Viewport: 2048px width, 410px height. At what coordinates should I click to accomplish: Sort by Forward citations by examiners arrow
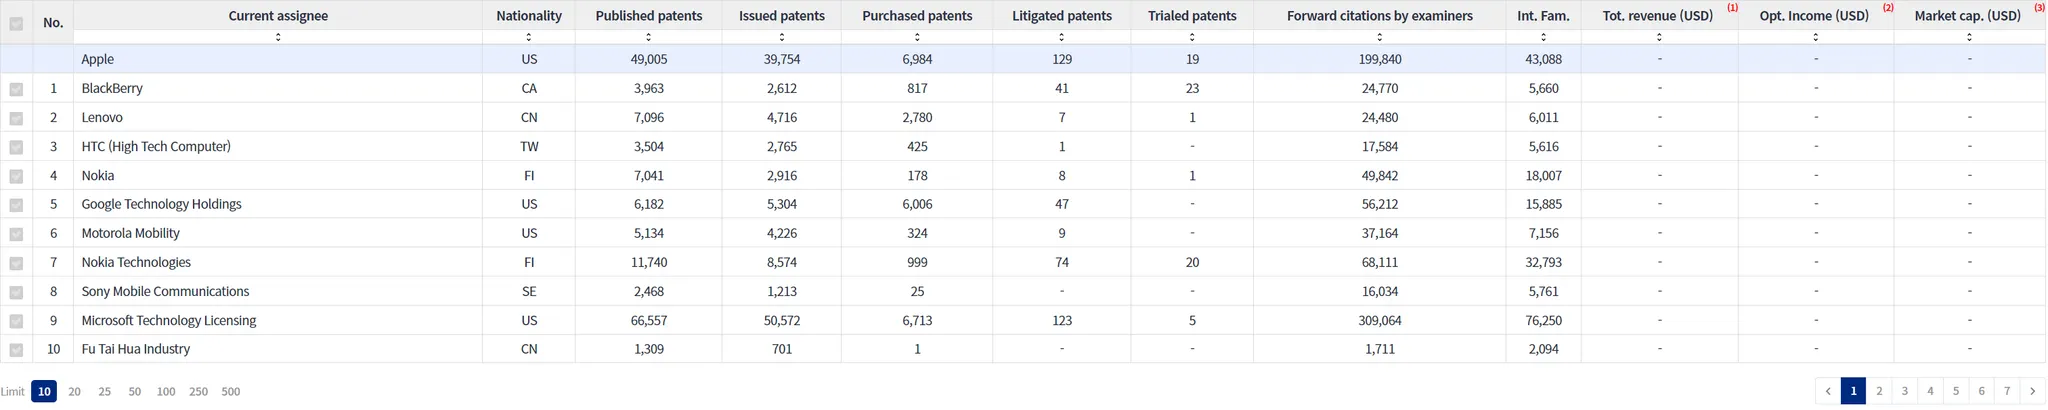coord(1380,37)
